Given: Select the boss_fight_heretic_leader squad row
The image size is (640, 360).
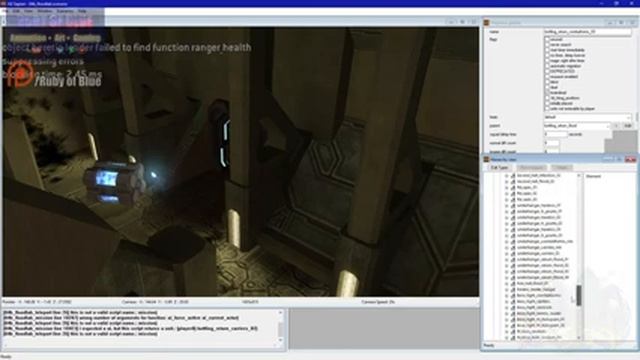Looking at the screenshot, I should (539, 313).
